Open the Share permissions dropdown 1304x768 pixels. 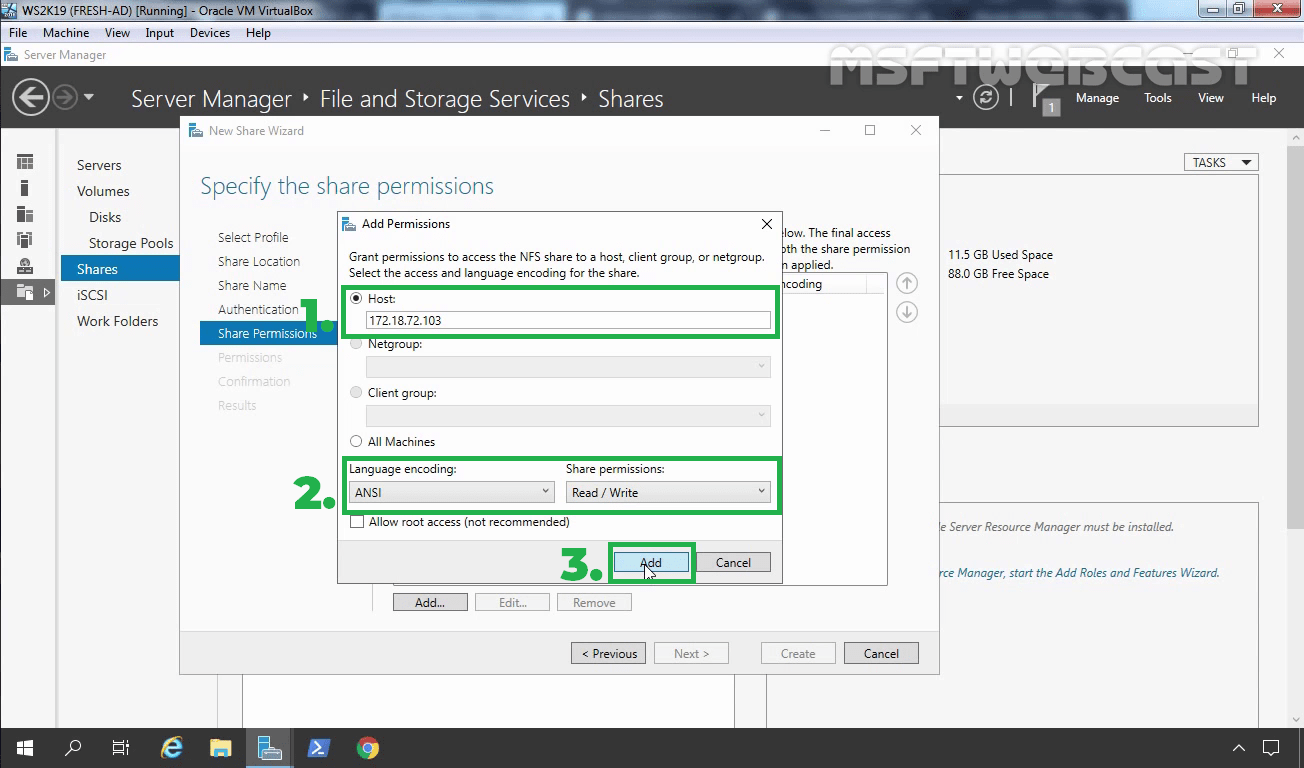(x=668, y=492)
